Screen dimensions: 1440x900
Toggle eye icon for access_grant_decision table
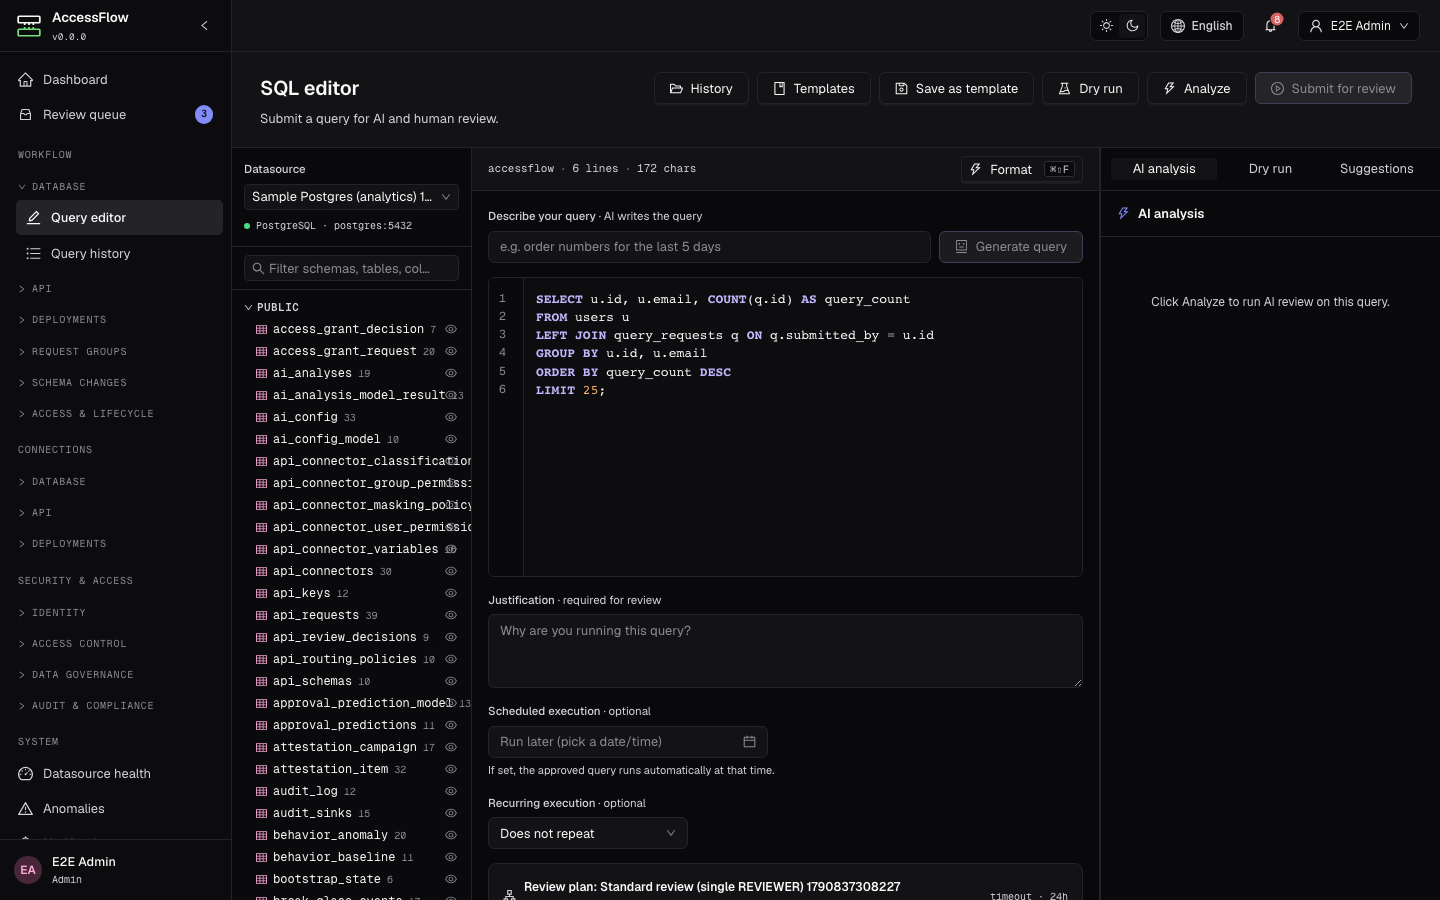coord(451,329)
